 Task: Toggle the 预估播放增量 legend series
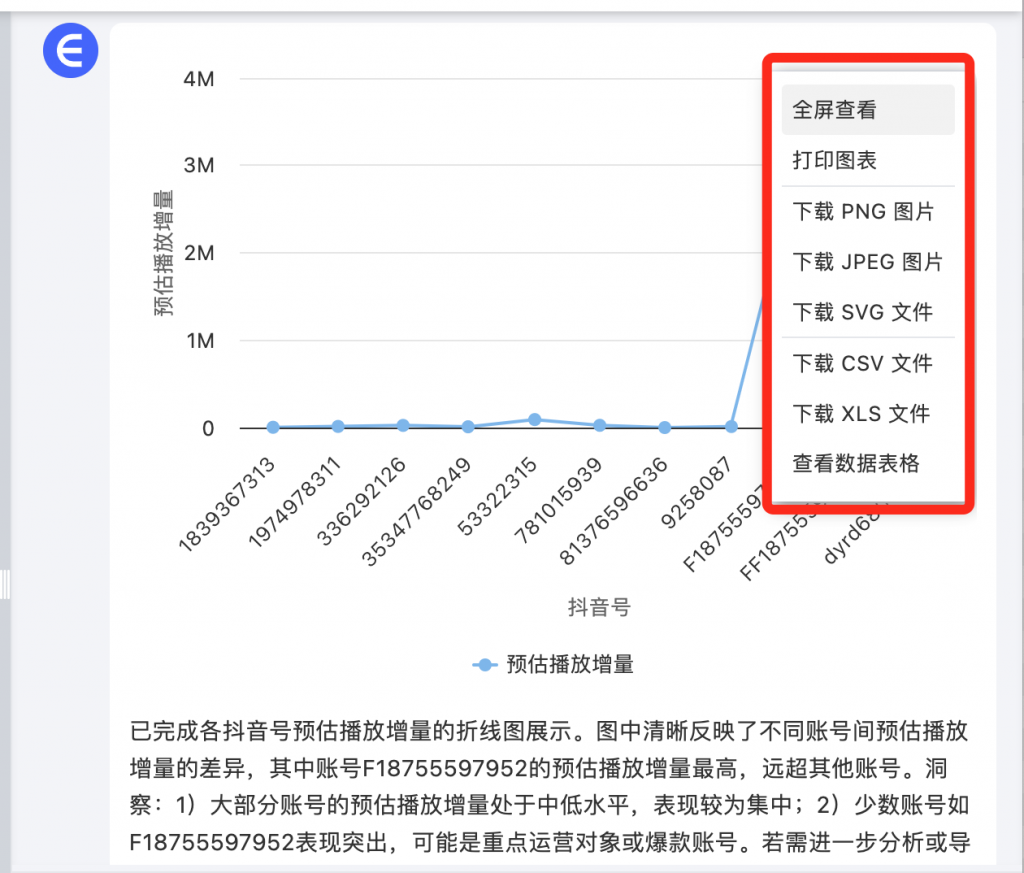(x=552, y=664)
